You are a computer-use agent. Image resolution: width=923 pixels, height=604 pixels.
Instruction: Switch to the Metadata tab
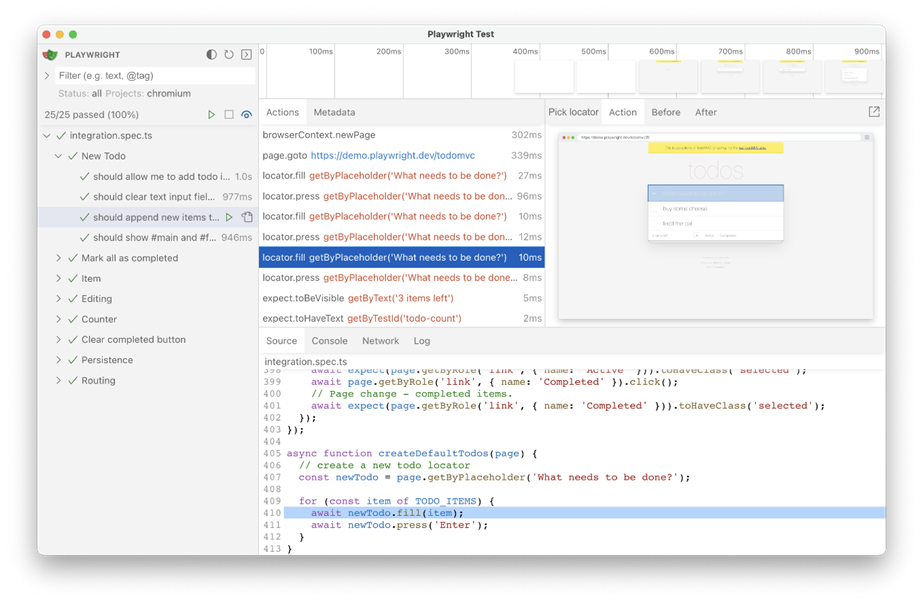[334, 113]
